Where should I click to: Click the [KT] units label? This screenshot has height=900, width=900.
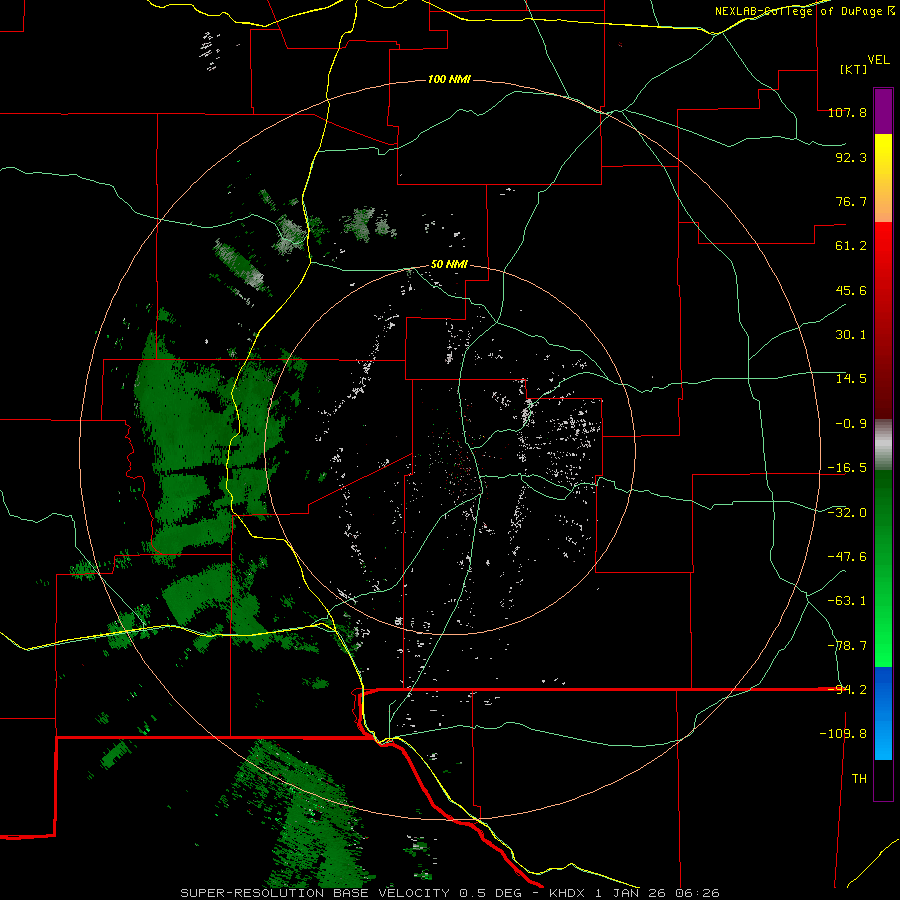tap(854, 69)
